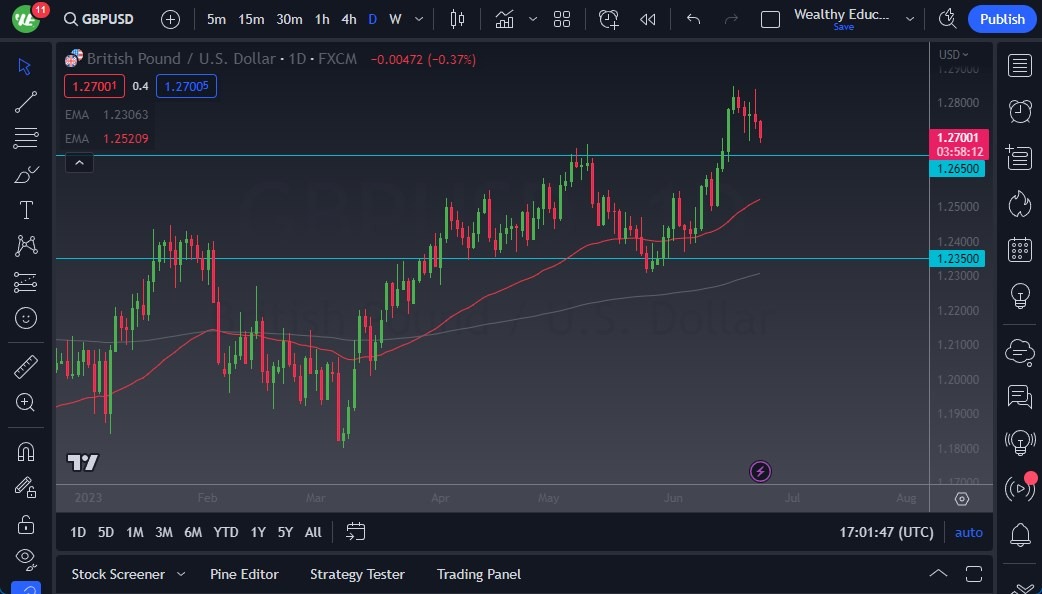Open the USD currency dropdown
This screenshot has height=594, width=1042.
pos(954,55)
